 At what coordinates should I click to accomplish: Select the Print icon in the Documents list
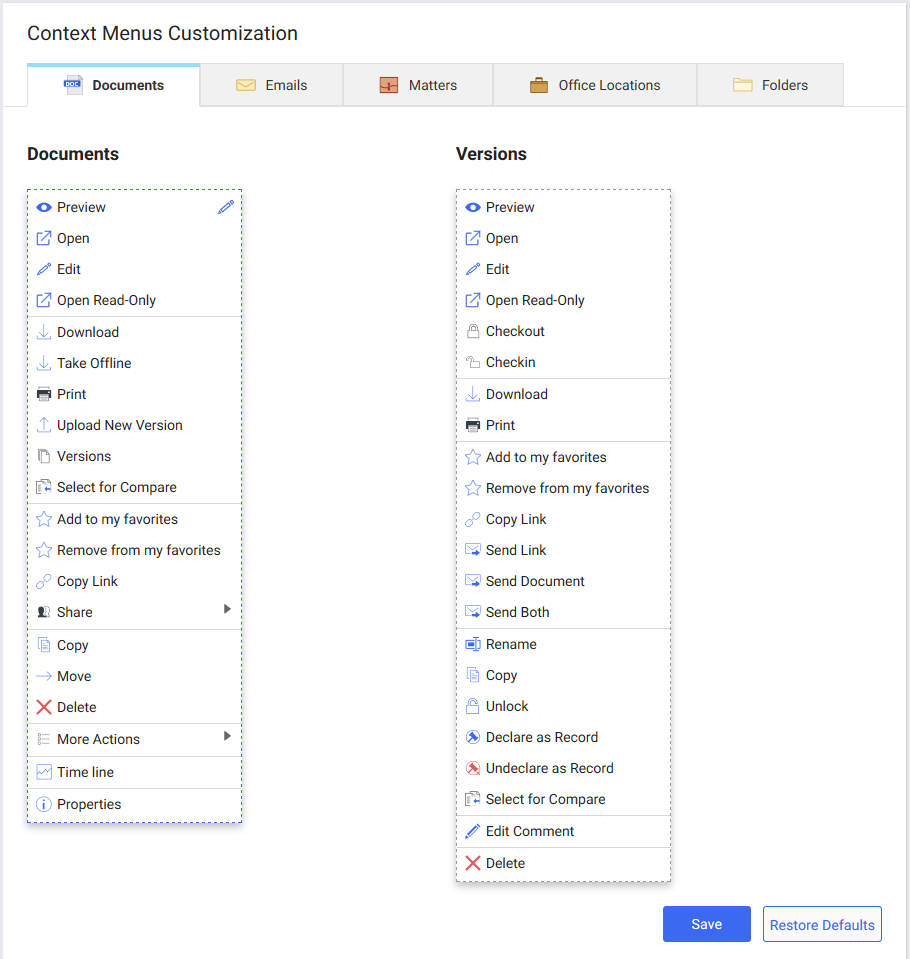(44, 394)
